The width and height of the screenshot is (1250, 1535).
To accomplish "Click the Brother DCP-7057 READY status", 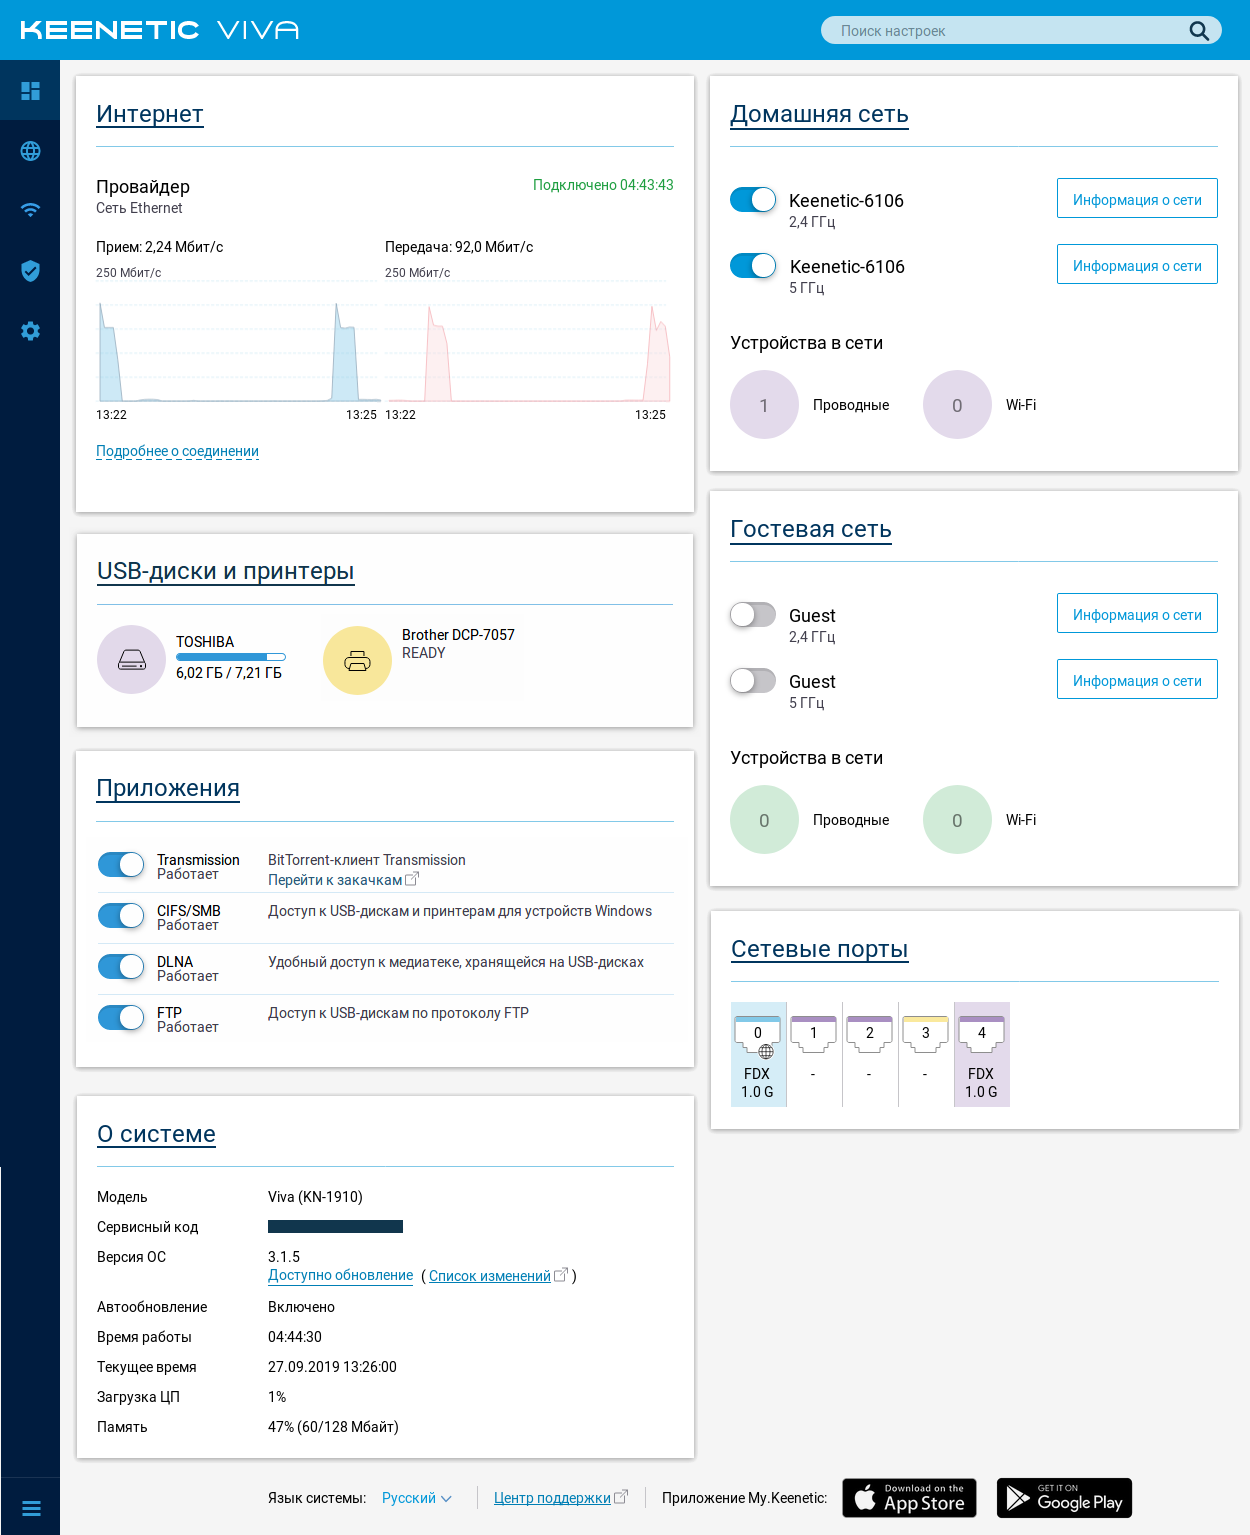I will 423,653.
